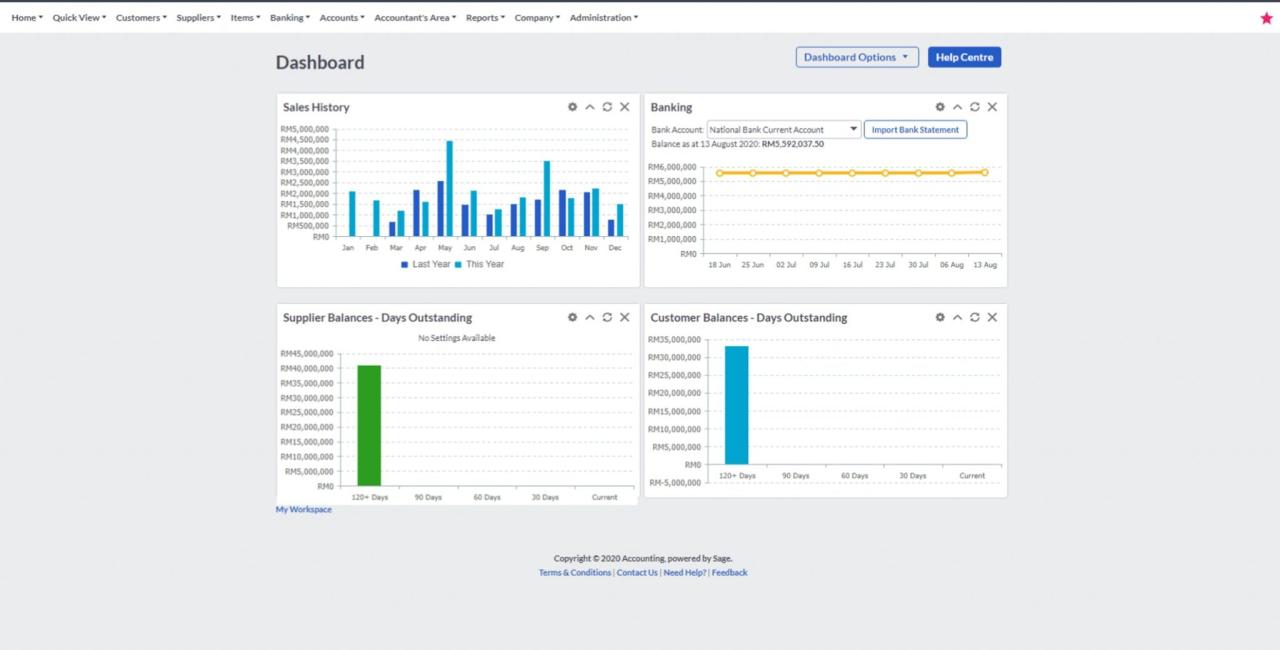Viewport: 1280px width, 650px height.
Task: Refresh the Banking widget chart
Action: point(974,107)
